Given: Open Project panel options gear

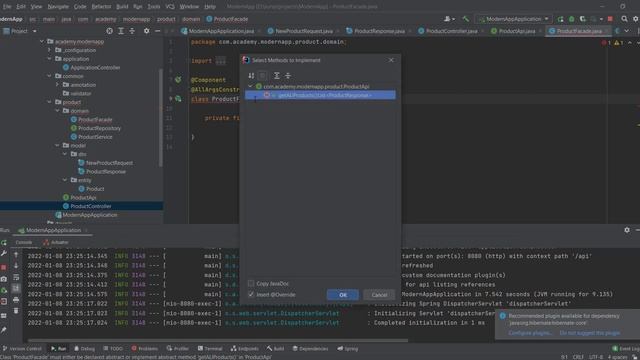Looking at the screenshot, I should click(x=147, y=31).
